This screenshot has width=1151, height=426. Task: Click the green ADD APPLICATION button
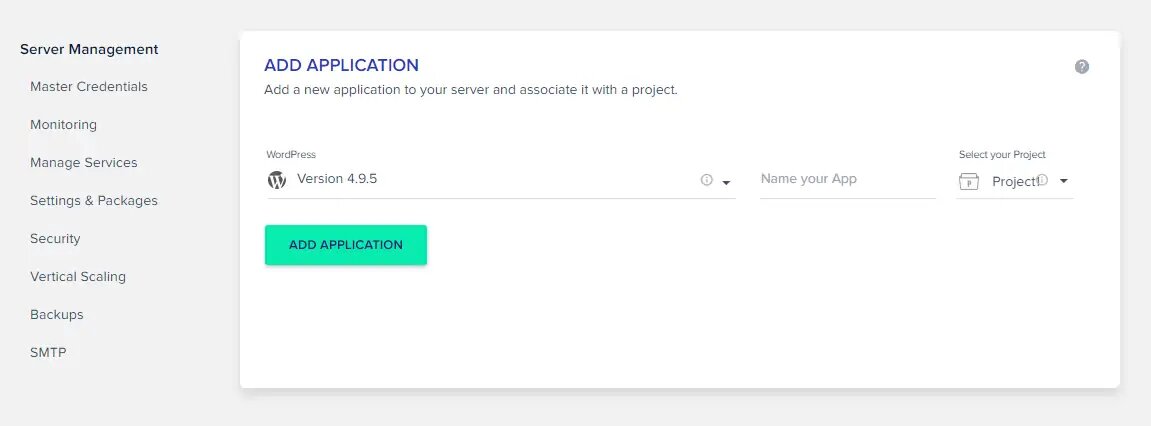[346, 245]
